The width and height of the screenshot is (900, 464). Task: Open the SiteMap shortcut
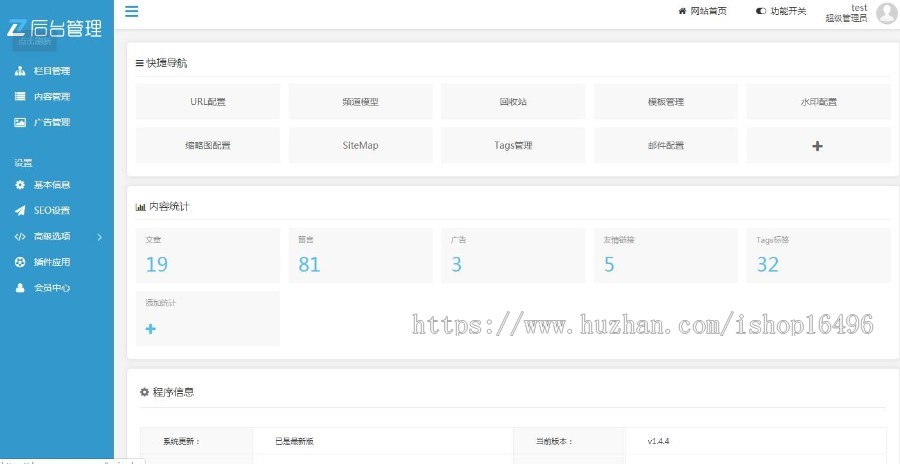pos(360,145)
